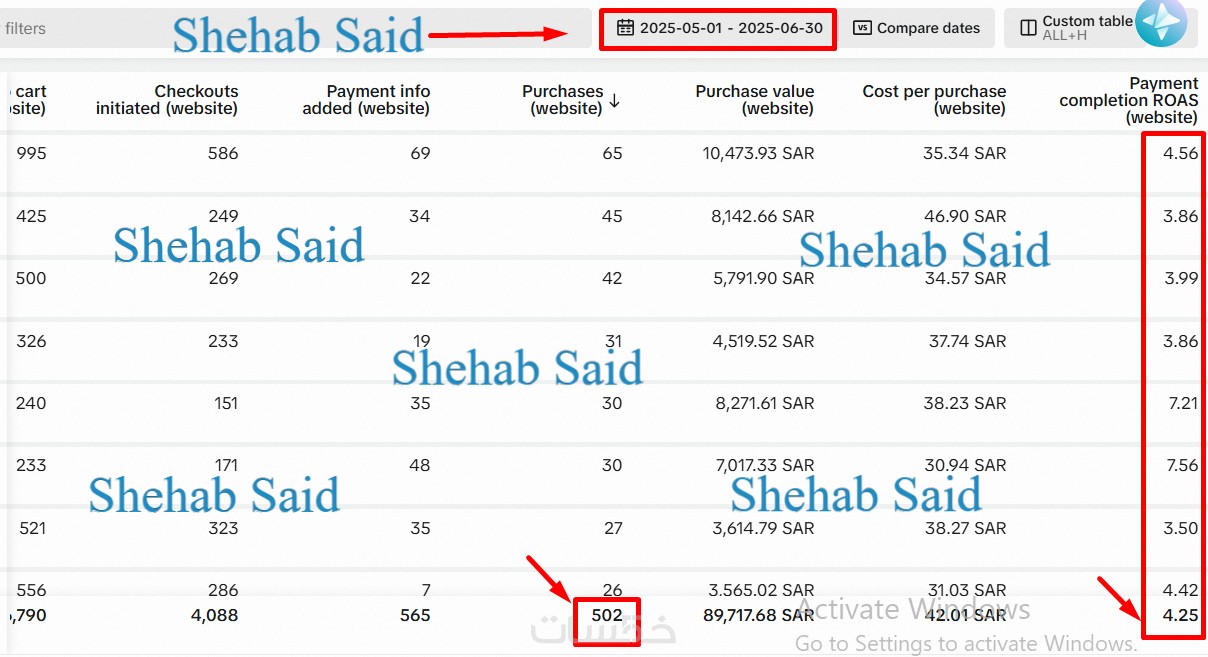Open the 2025-05-01 to 2025-06-30 date picker
1208x657 pixels.
click(x=718, y=28)
